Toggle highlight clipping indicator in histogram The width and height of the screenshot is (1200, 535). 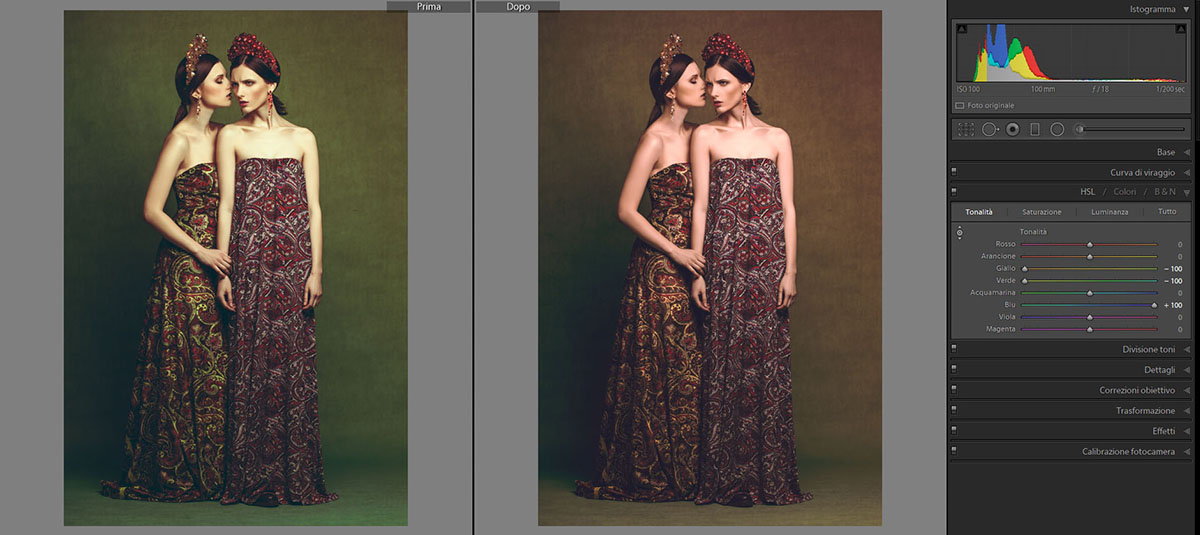point(1182,30)
